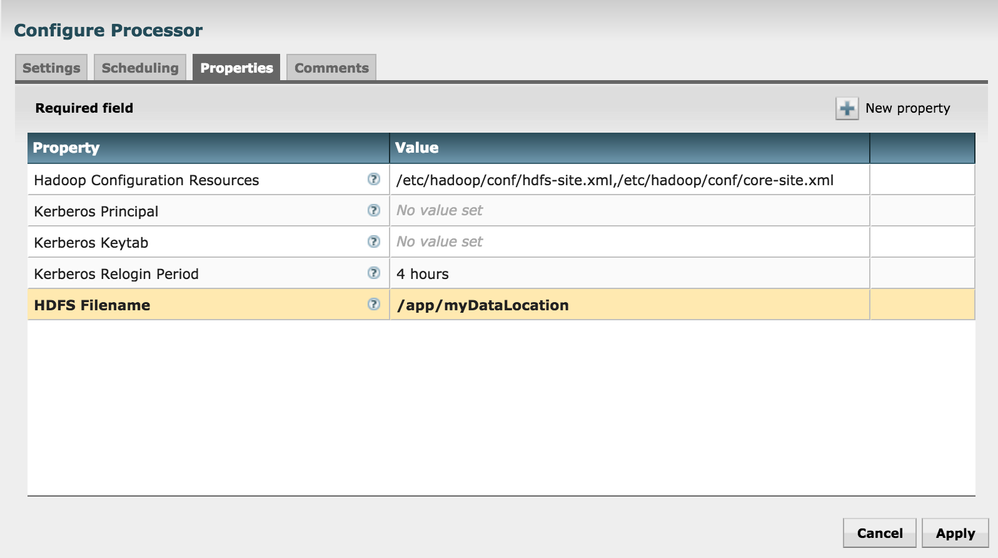998x558 pixels.
Task: Edit the Hadoop Configuration Resources value
Action: tap(615, 180)
